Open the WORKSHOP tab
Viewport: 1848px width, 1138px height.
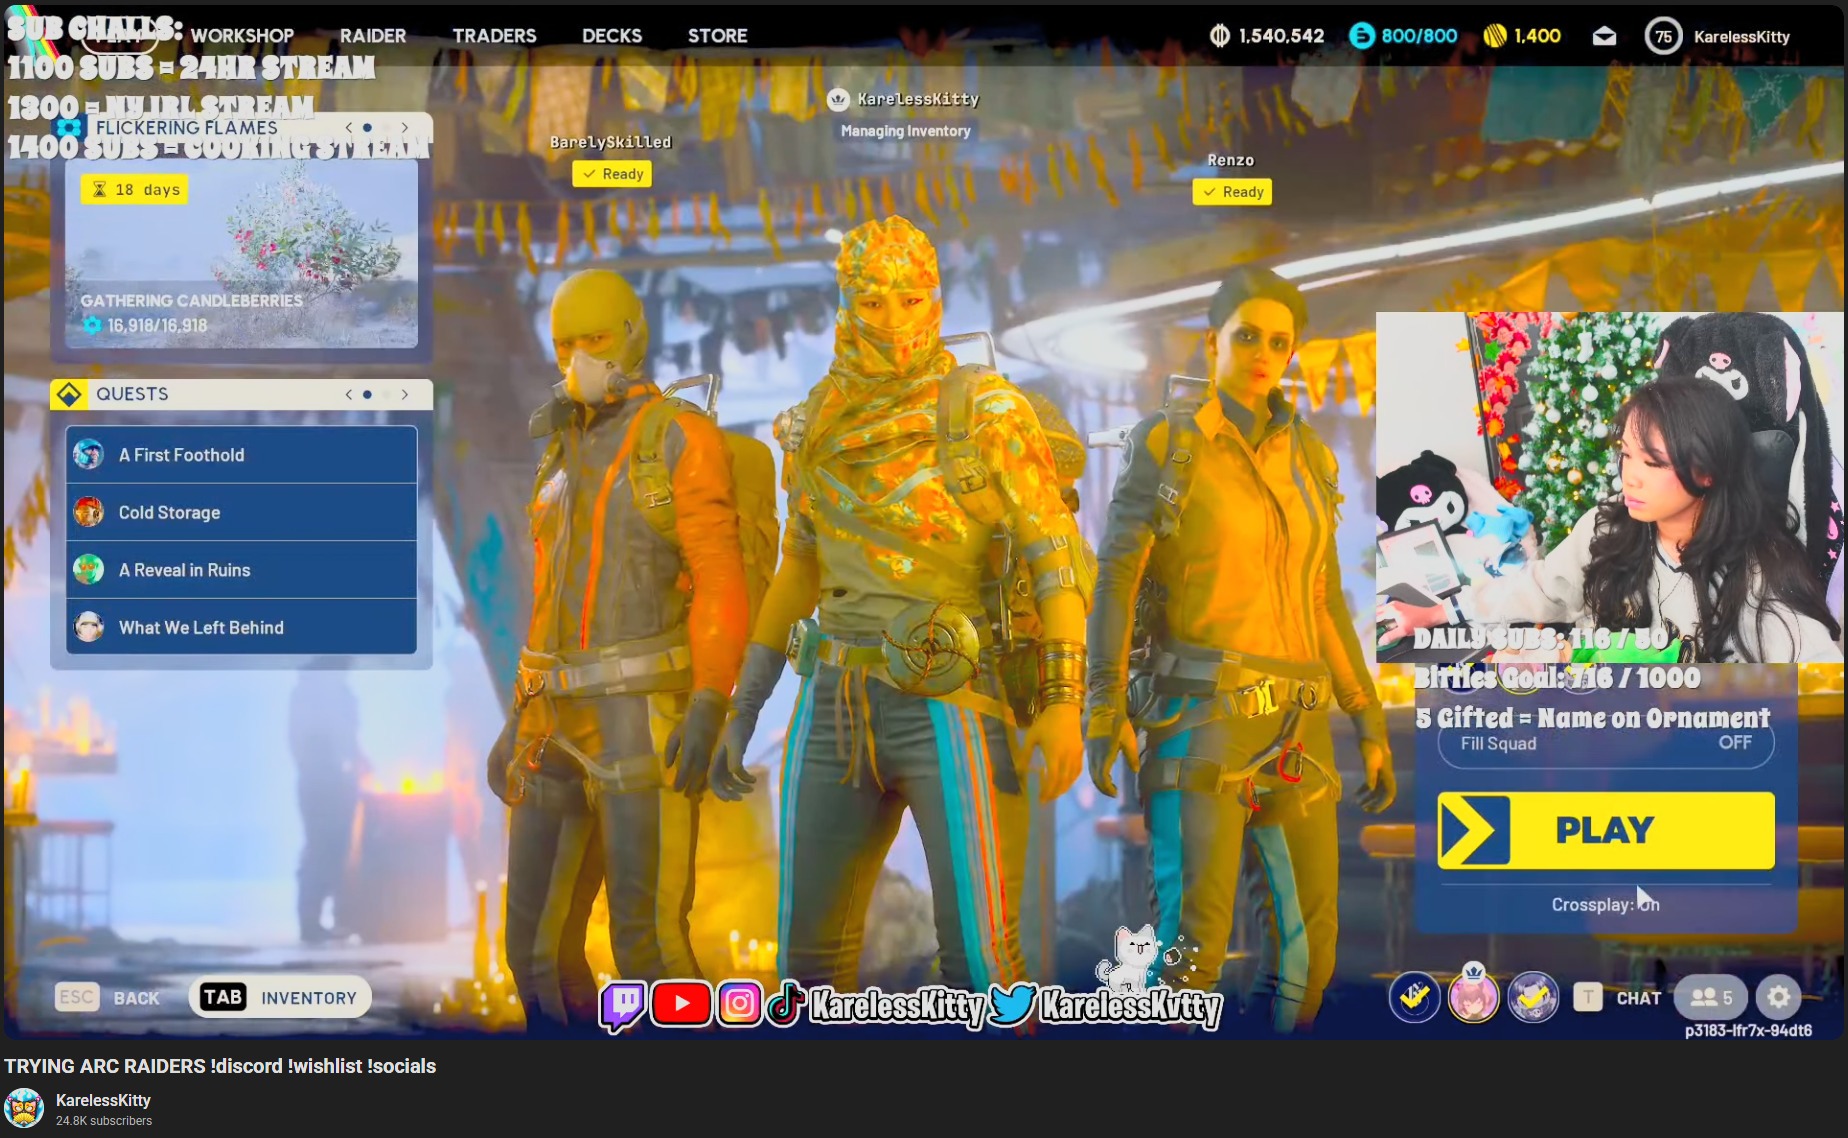tap(242, 36)
